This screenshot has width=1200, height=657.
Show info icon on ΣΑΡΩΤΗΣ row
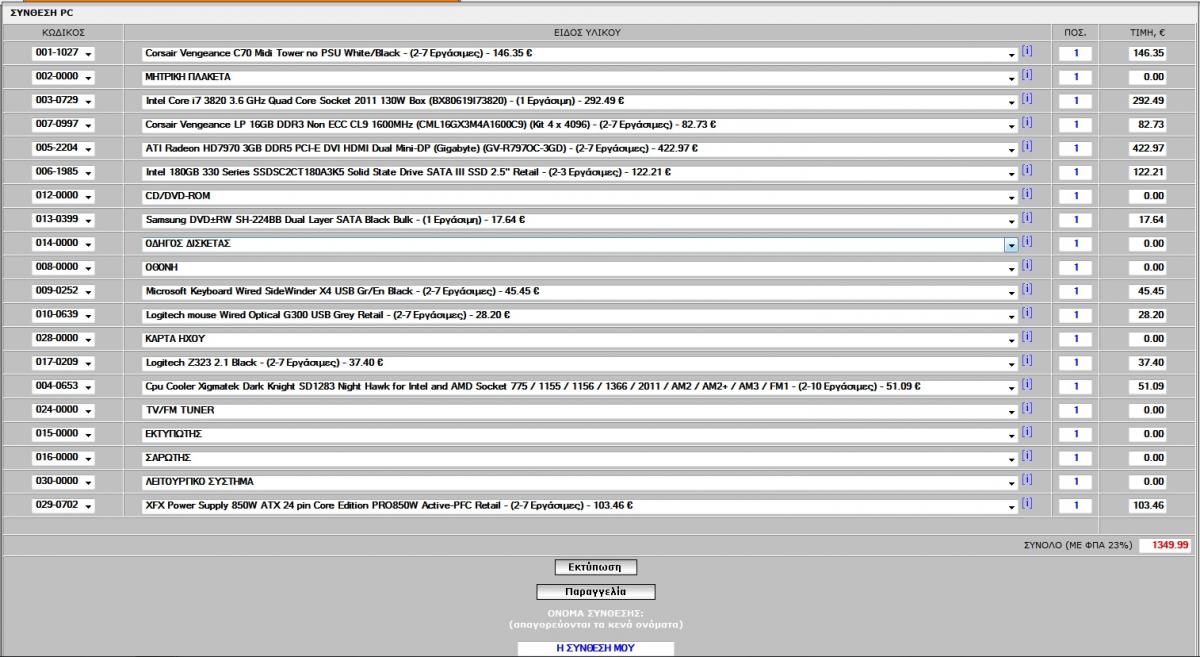coord(1026,457)
